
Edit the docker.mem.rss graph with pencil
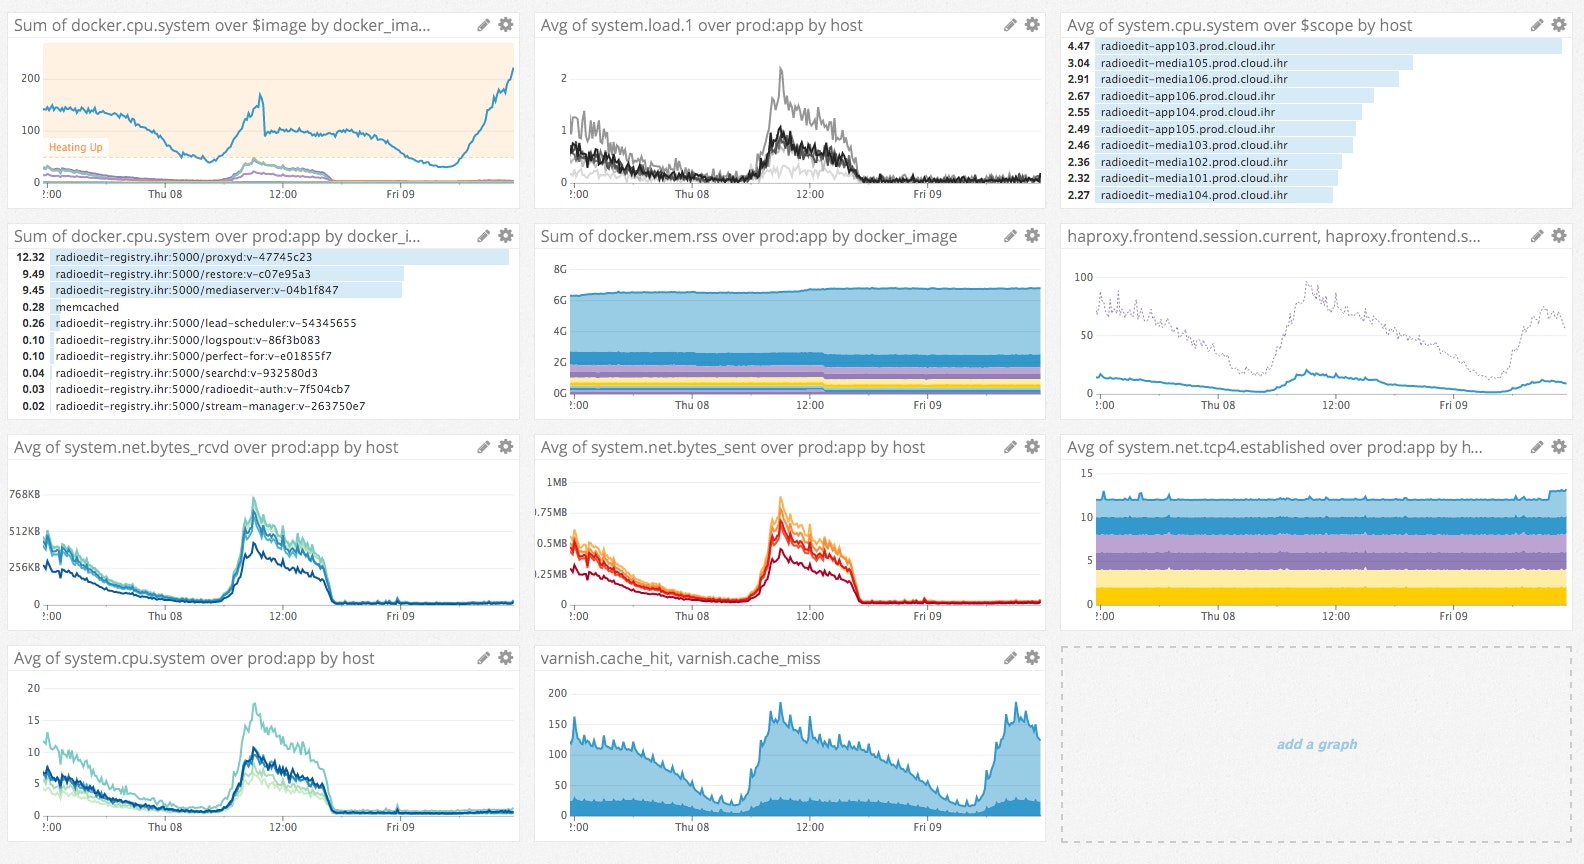[x=1010, y=236]
